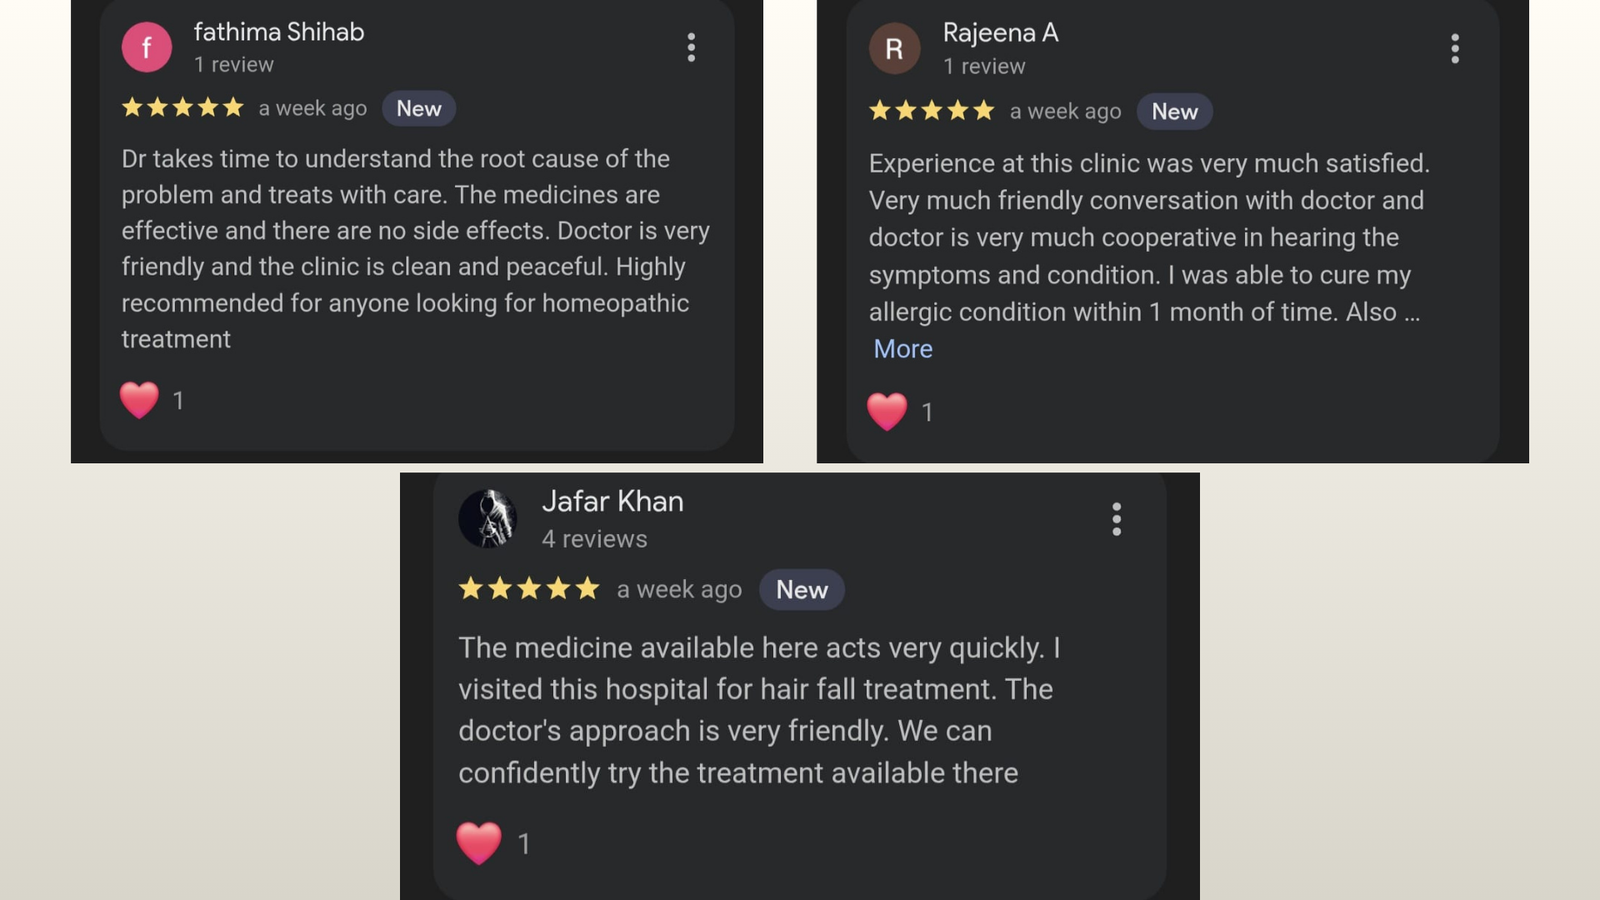The image size is (1600, 900).
Task: Open options menu on fathima Shihab's review
Action: (691, 47)
